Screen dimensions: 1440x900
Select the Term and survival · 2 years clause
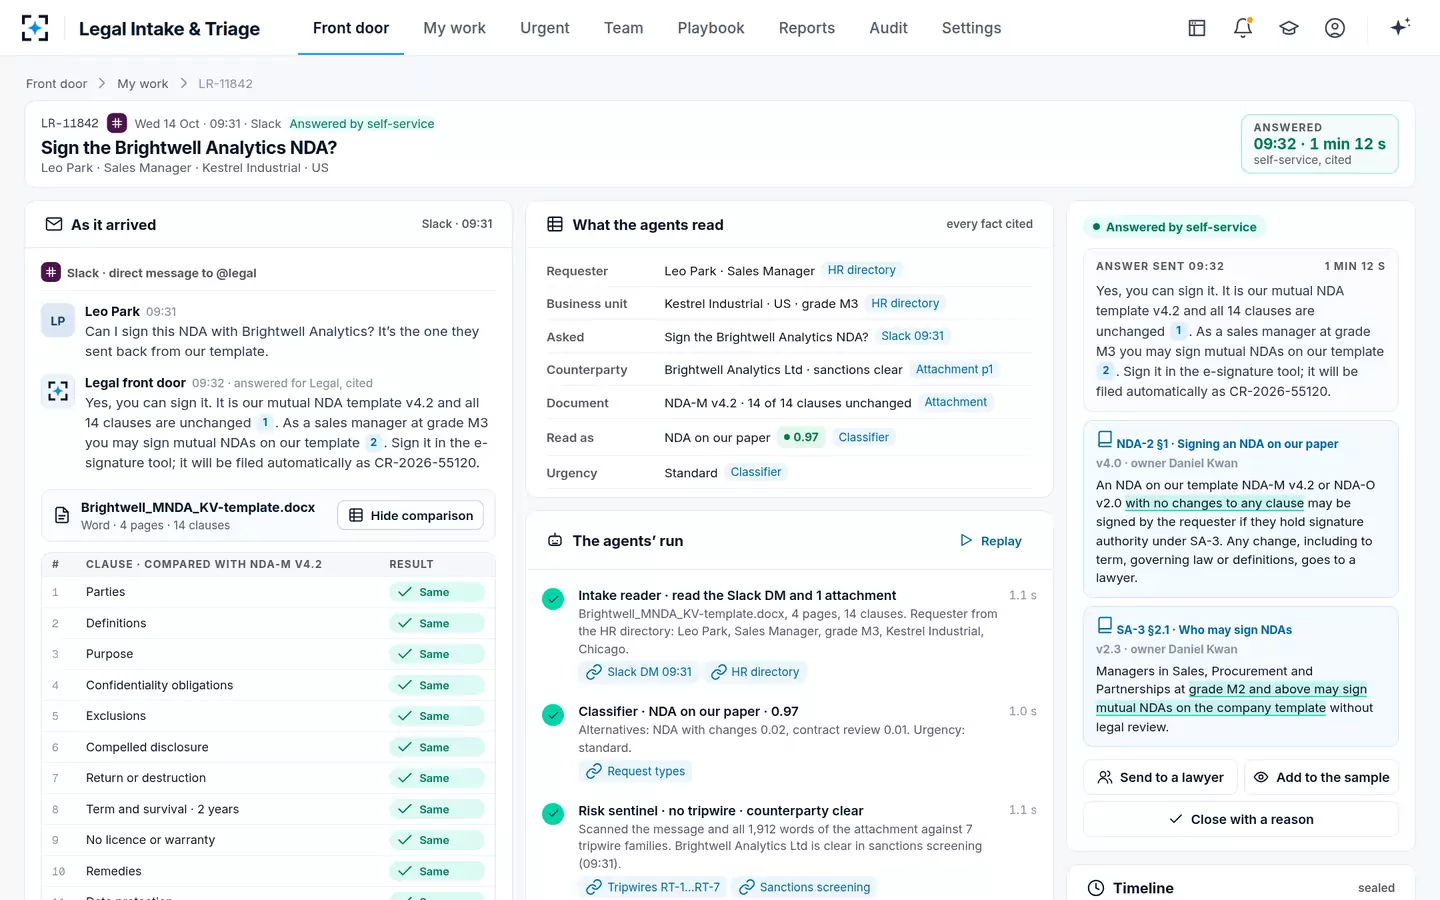tap(268, 809)
